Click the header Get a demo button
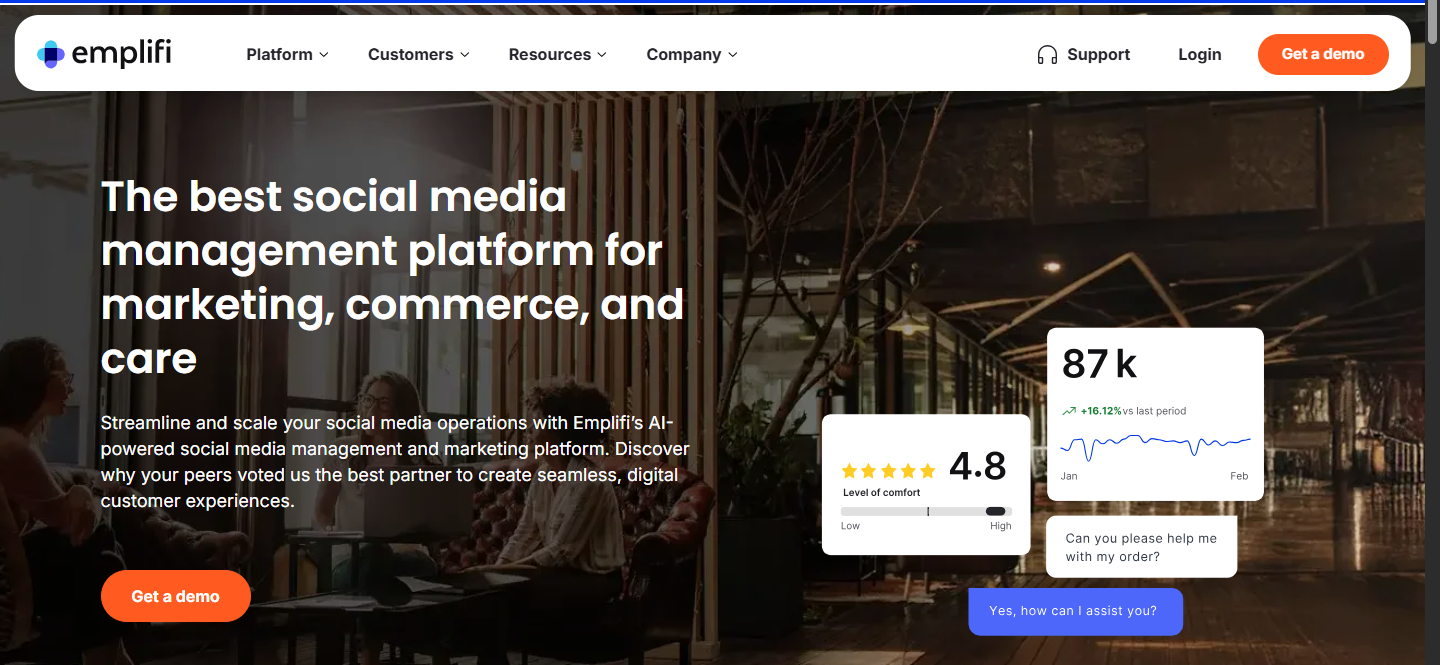Image resolution: width=1440 pixels, height=665 pixels. pyautogui.click(x=1323, y=54)
